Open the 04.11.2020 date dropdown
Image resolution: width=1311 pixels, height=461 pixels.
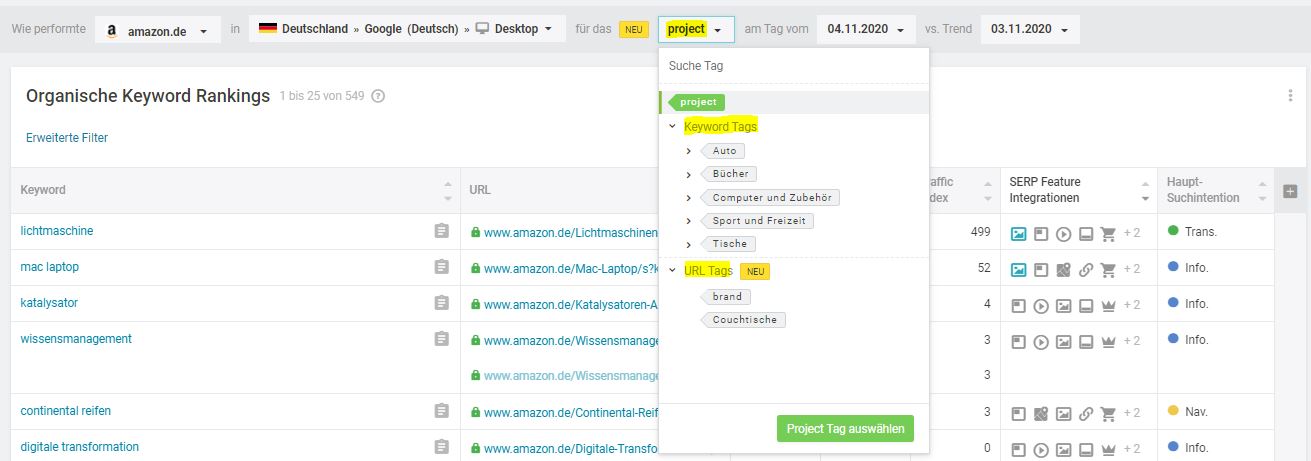(866, 30)
